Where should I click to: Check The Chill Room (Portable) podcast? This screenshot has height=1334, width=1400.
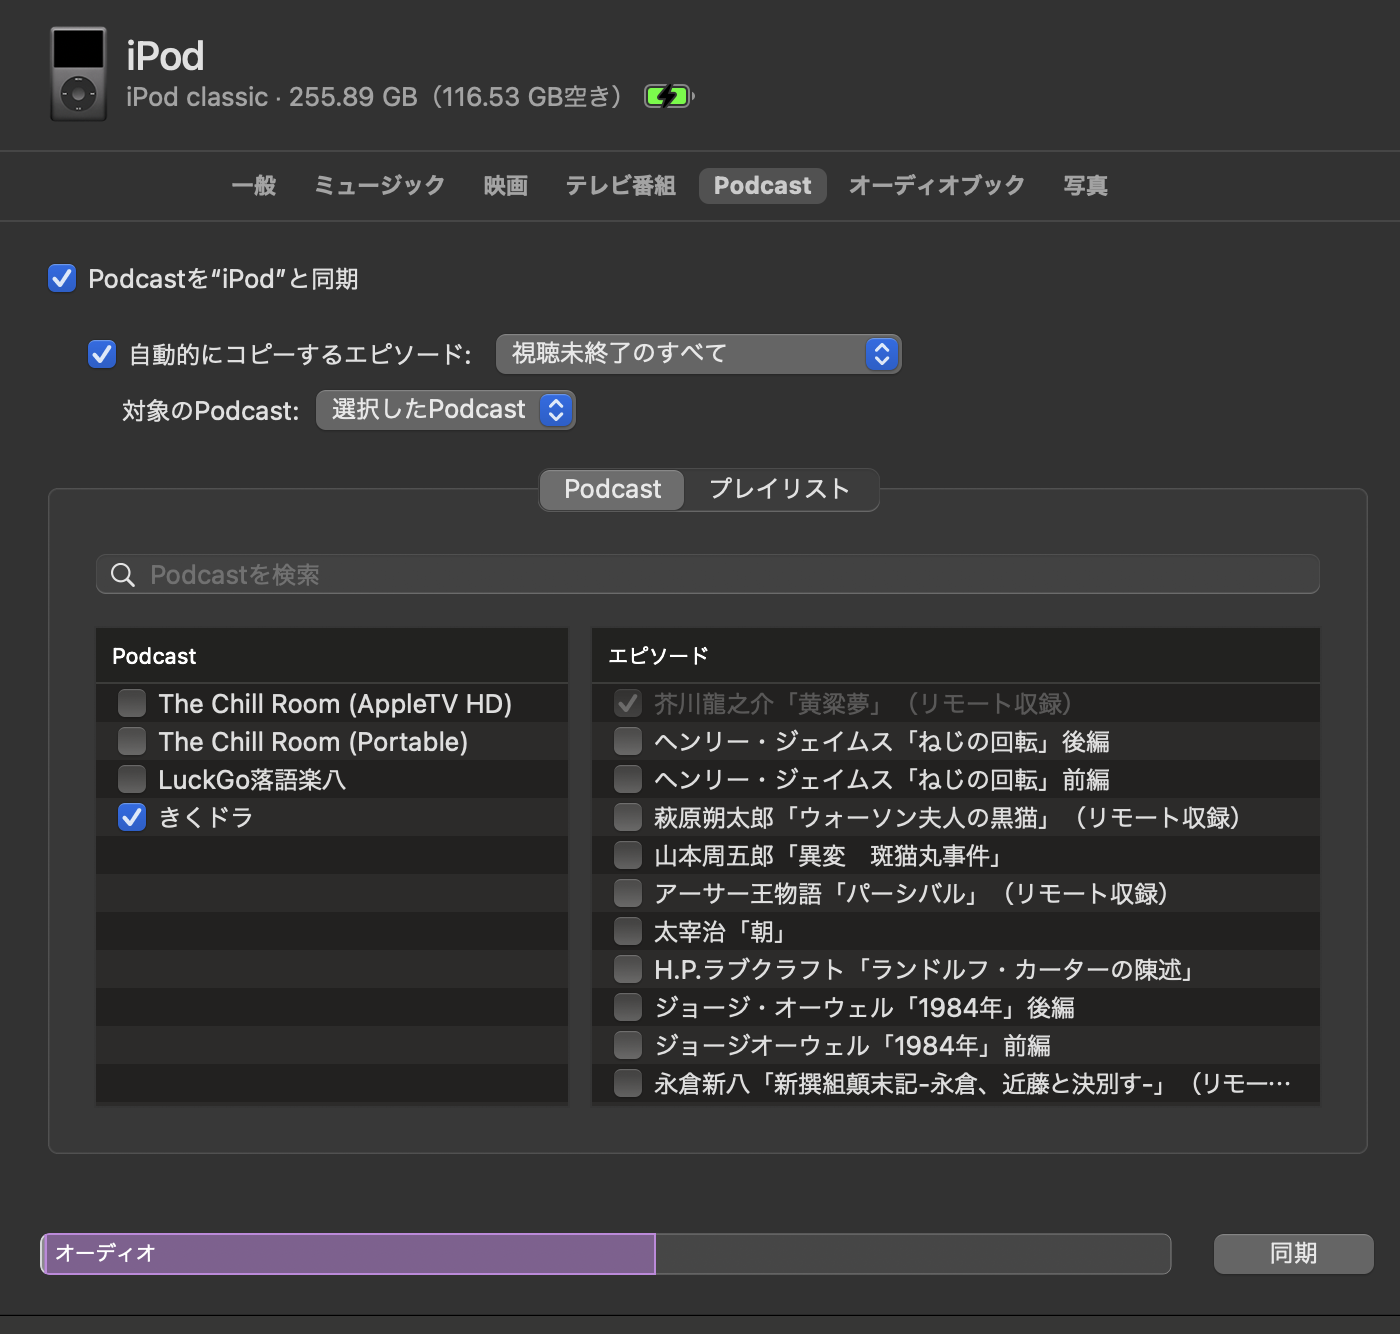click(x=132, y=741)
